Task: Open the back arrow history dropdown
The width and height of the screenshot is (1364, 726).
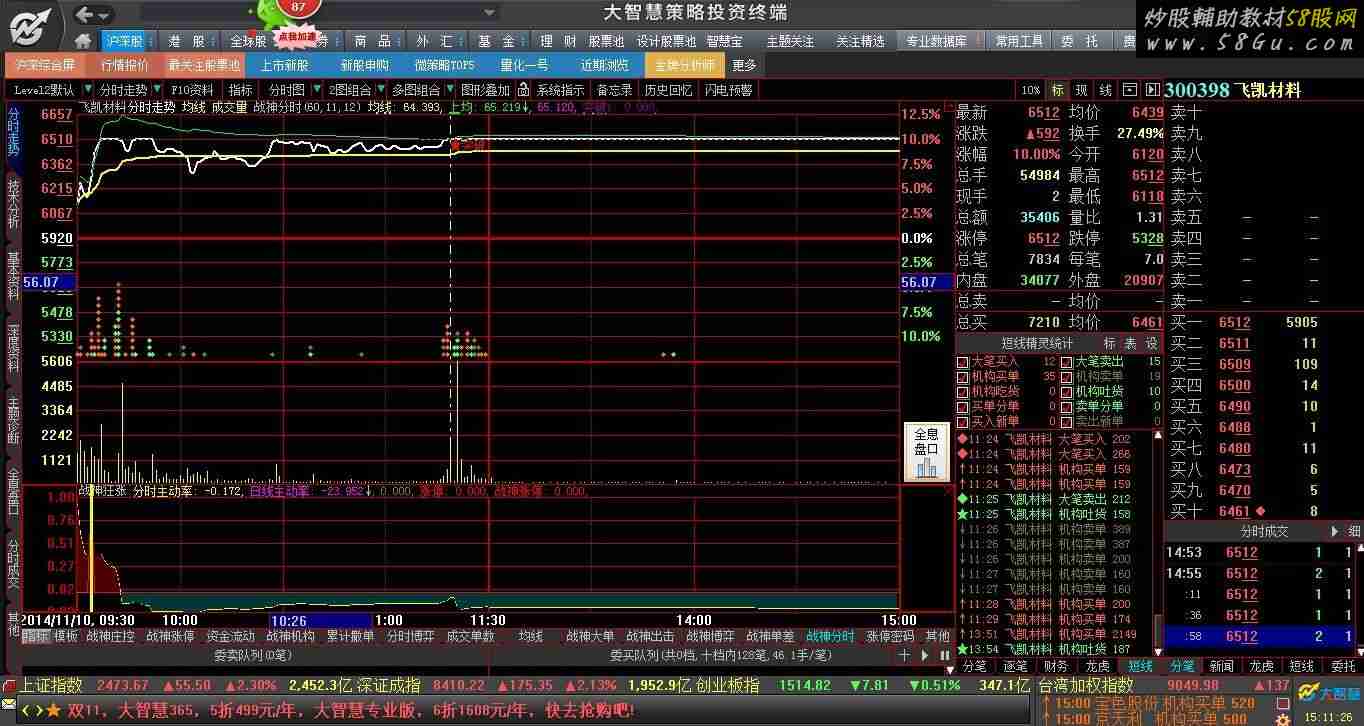Action: tap(105, 15)
